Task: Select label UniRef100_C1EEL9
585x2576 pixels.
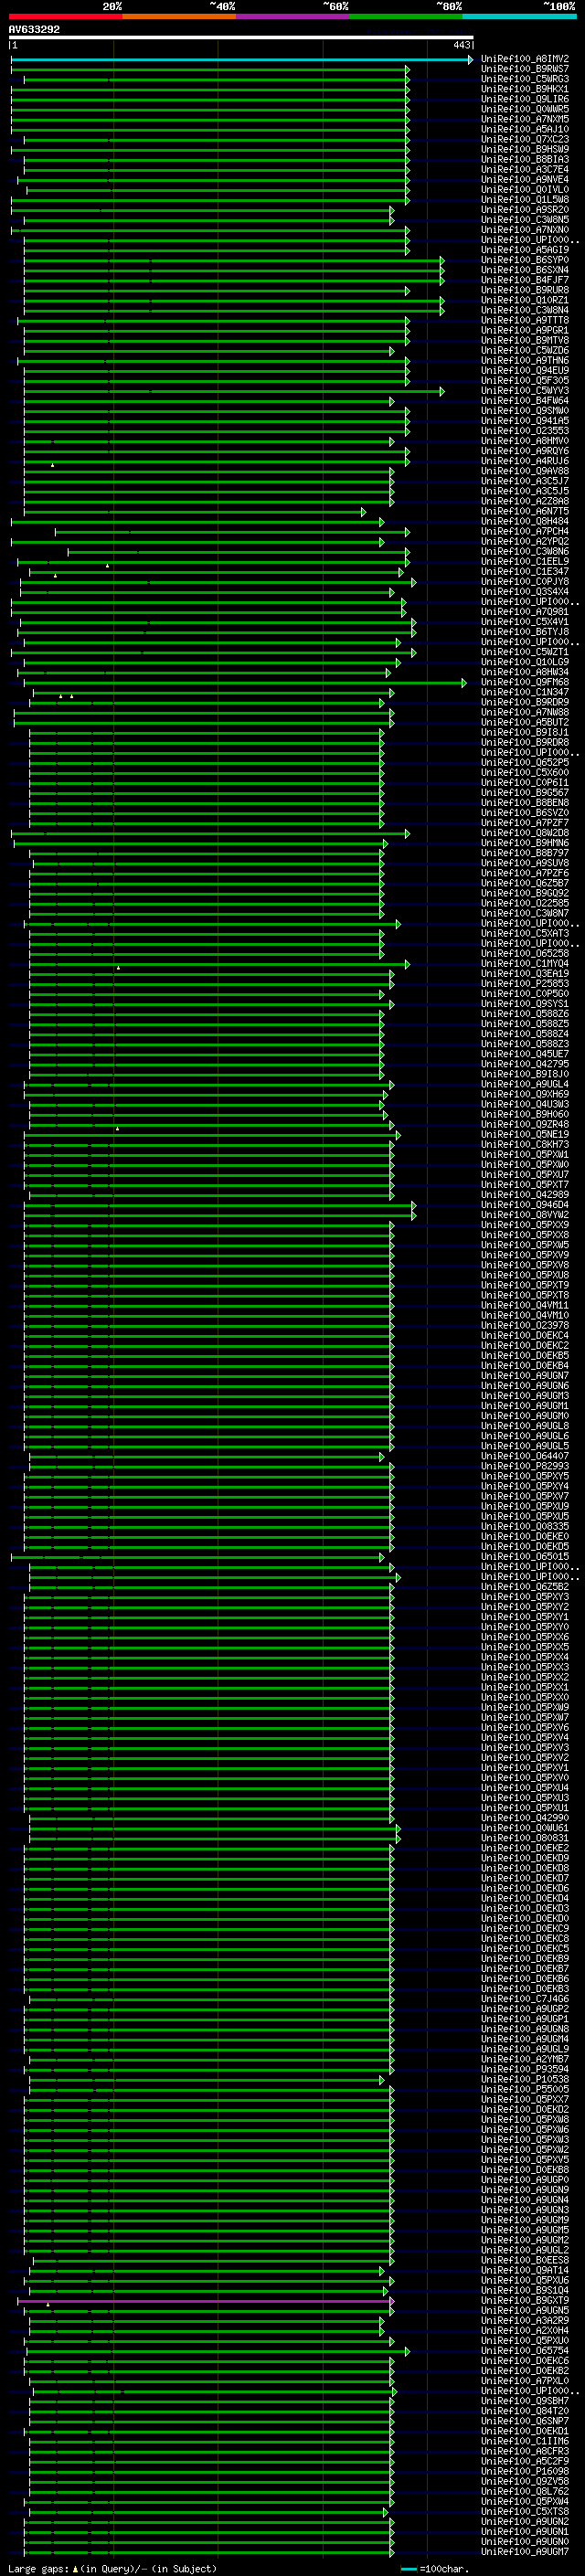Action: (x=524, y=561)
